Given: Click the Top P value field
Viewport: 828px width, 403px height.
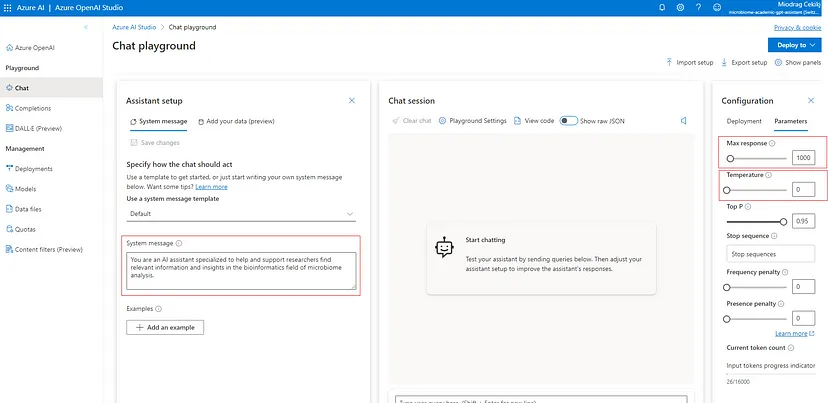Looking at the screenshot, I should pos(803,221).
